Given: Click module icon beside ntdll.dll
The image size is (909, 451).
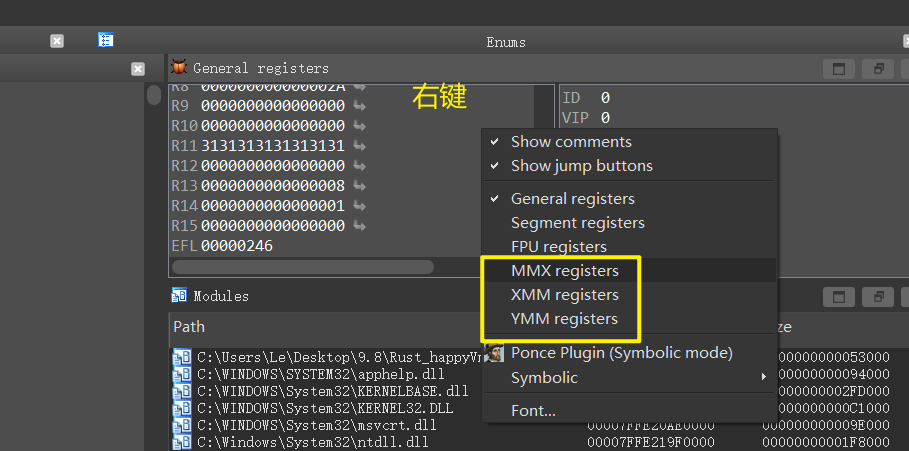Looking at the screenshot, I should [x=182, y=443].
